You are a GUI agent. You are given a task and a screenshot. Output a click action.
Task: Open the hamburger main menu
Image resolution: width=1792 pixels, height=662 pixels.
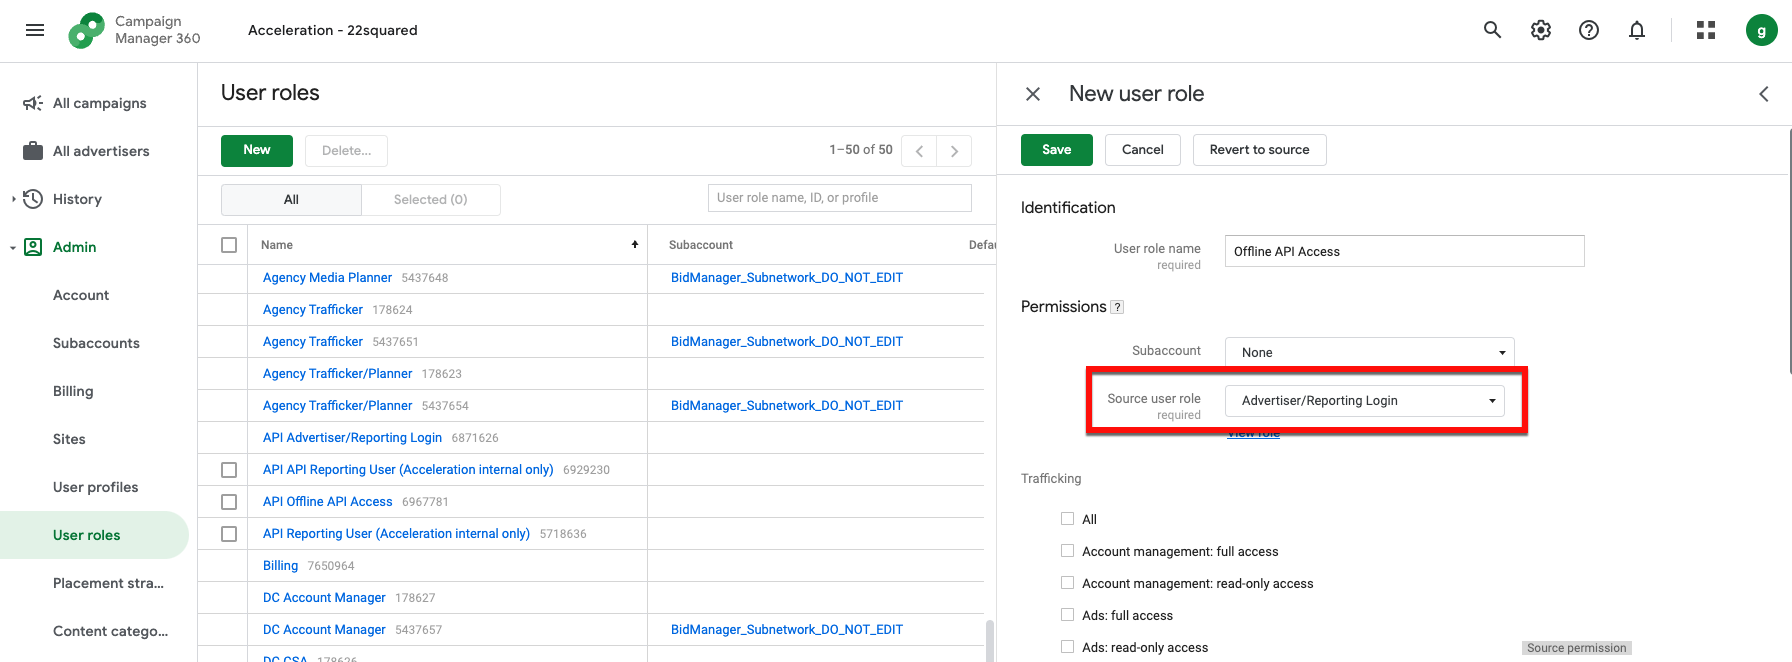(35, 30)
